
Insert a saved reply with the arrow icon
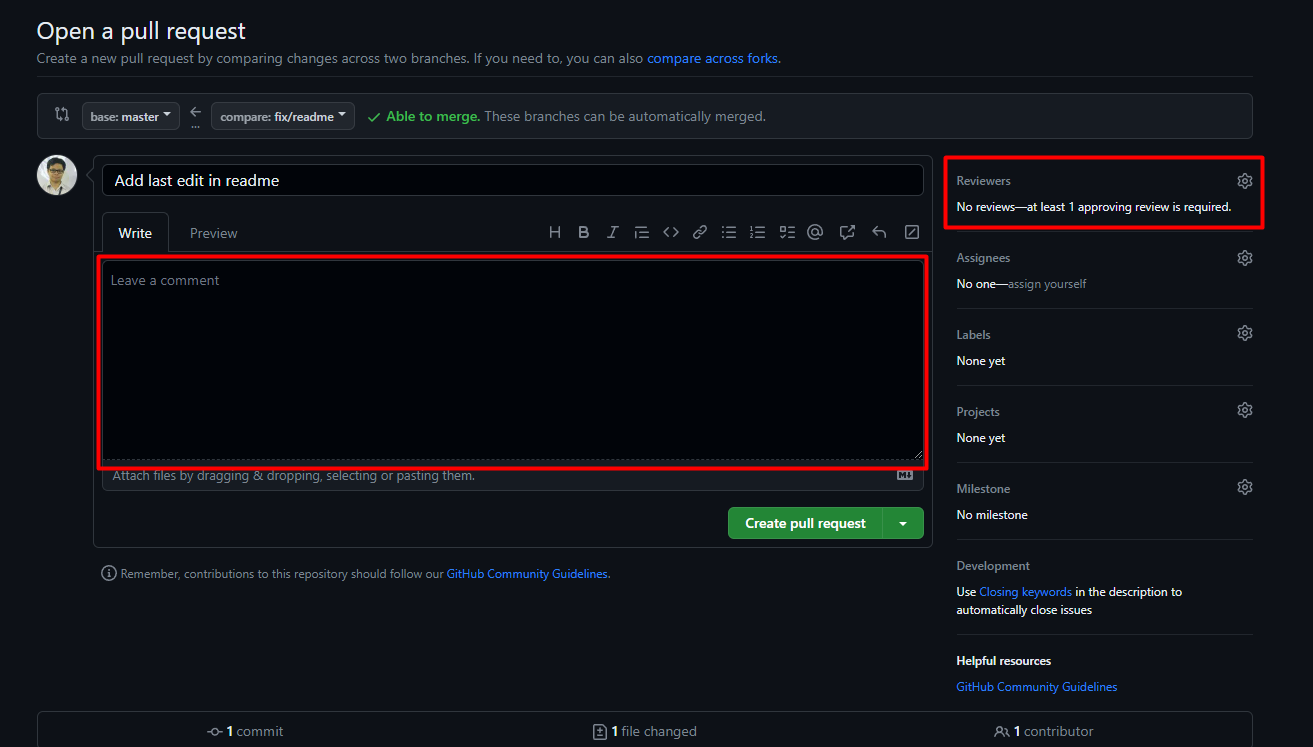(879, 232)
